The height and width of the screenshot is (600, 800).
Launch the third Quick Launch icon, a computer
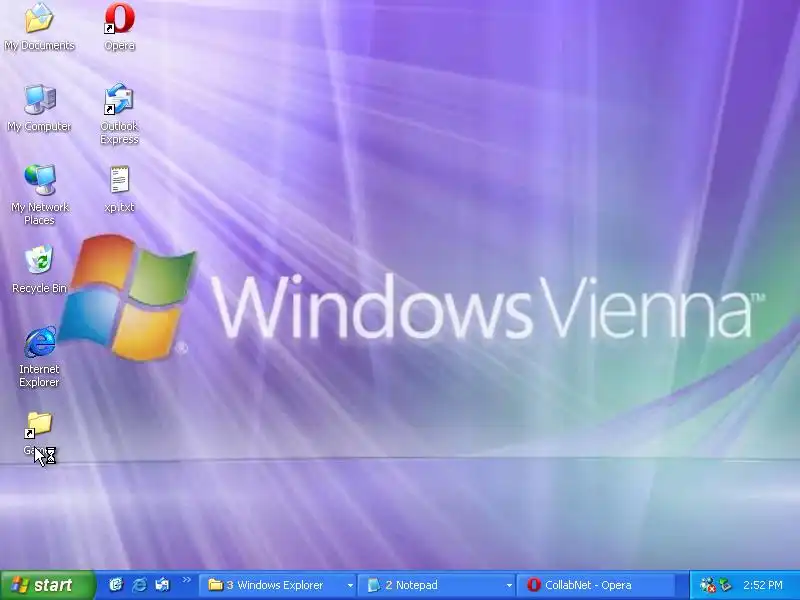pos(162,585)
